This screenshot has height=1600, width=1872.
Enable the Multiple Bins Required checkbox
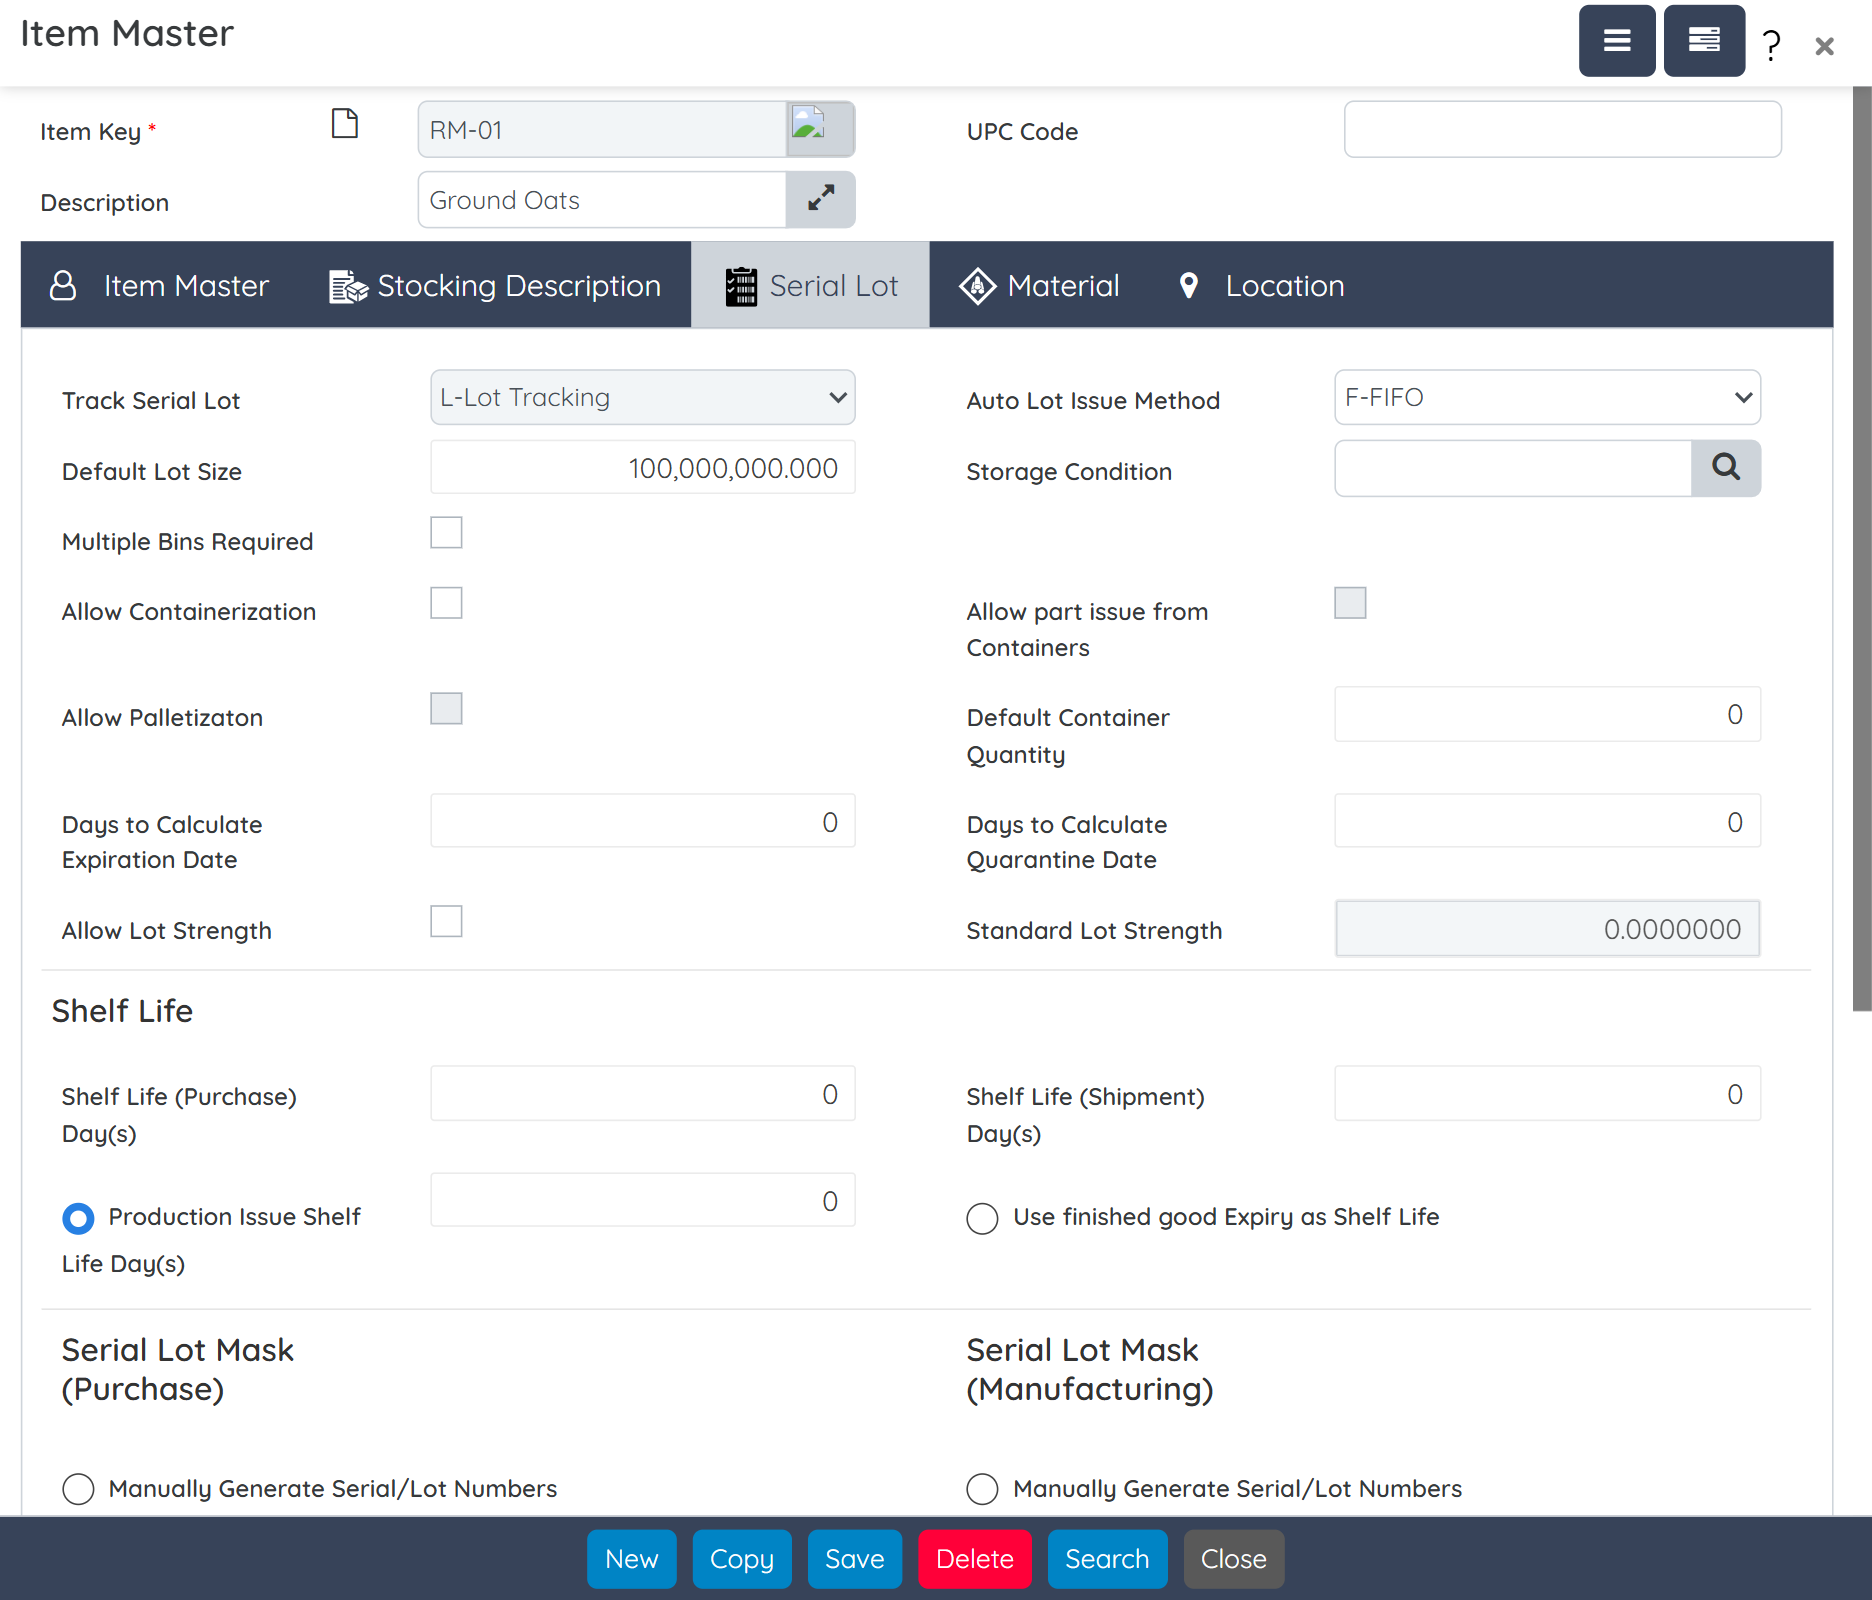click(x=446, y=532)
